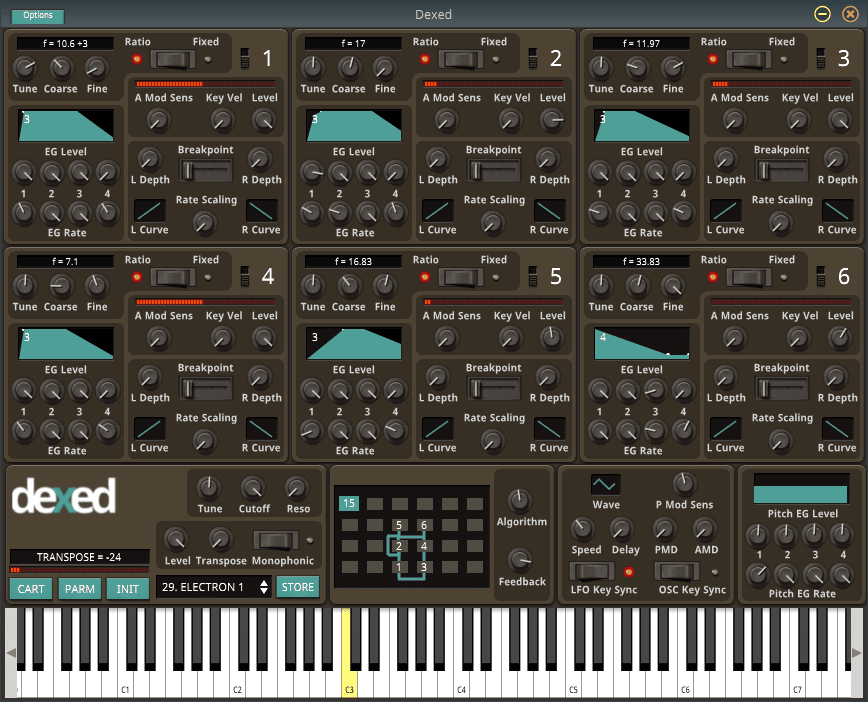This screenshot has width=868, height=702.
Task: Click operator 2 L Curve icon
Action: click(x=437, y=211)
